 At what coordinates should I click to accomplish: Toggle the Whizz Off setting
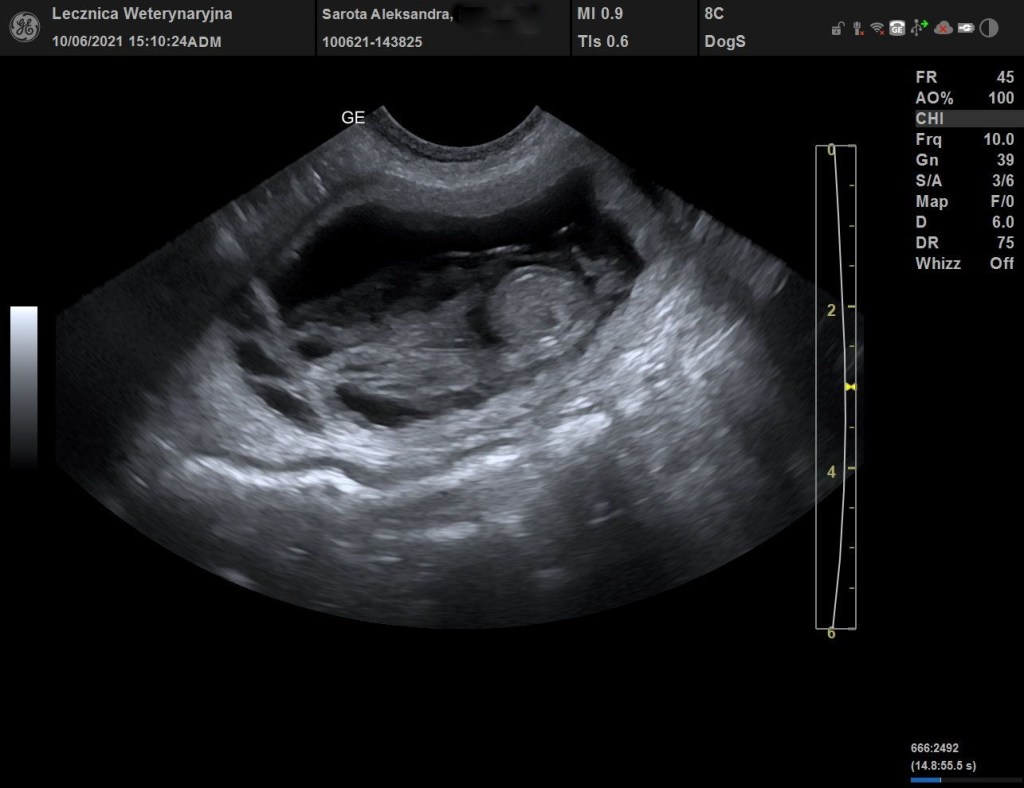click(964, 263)
